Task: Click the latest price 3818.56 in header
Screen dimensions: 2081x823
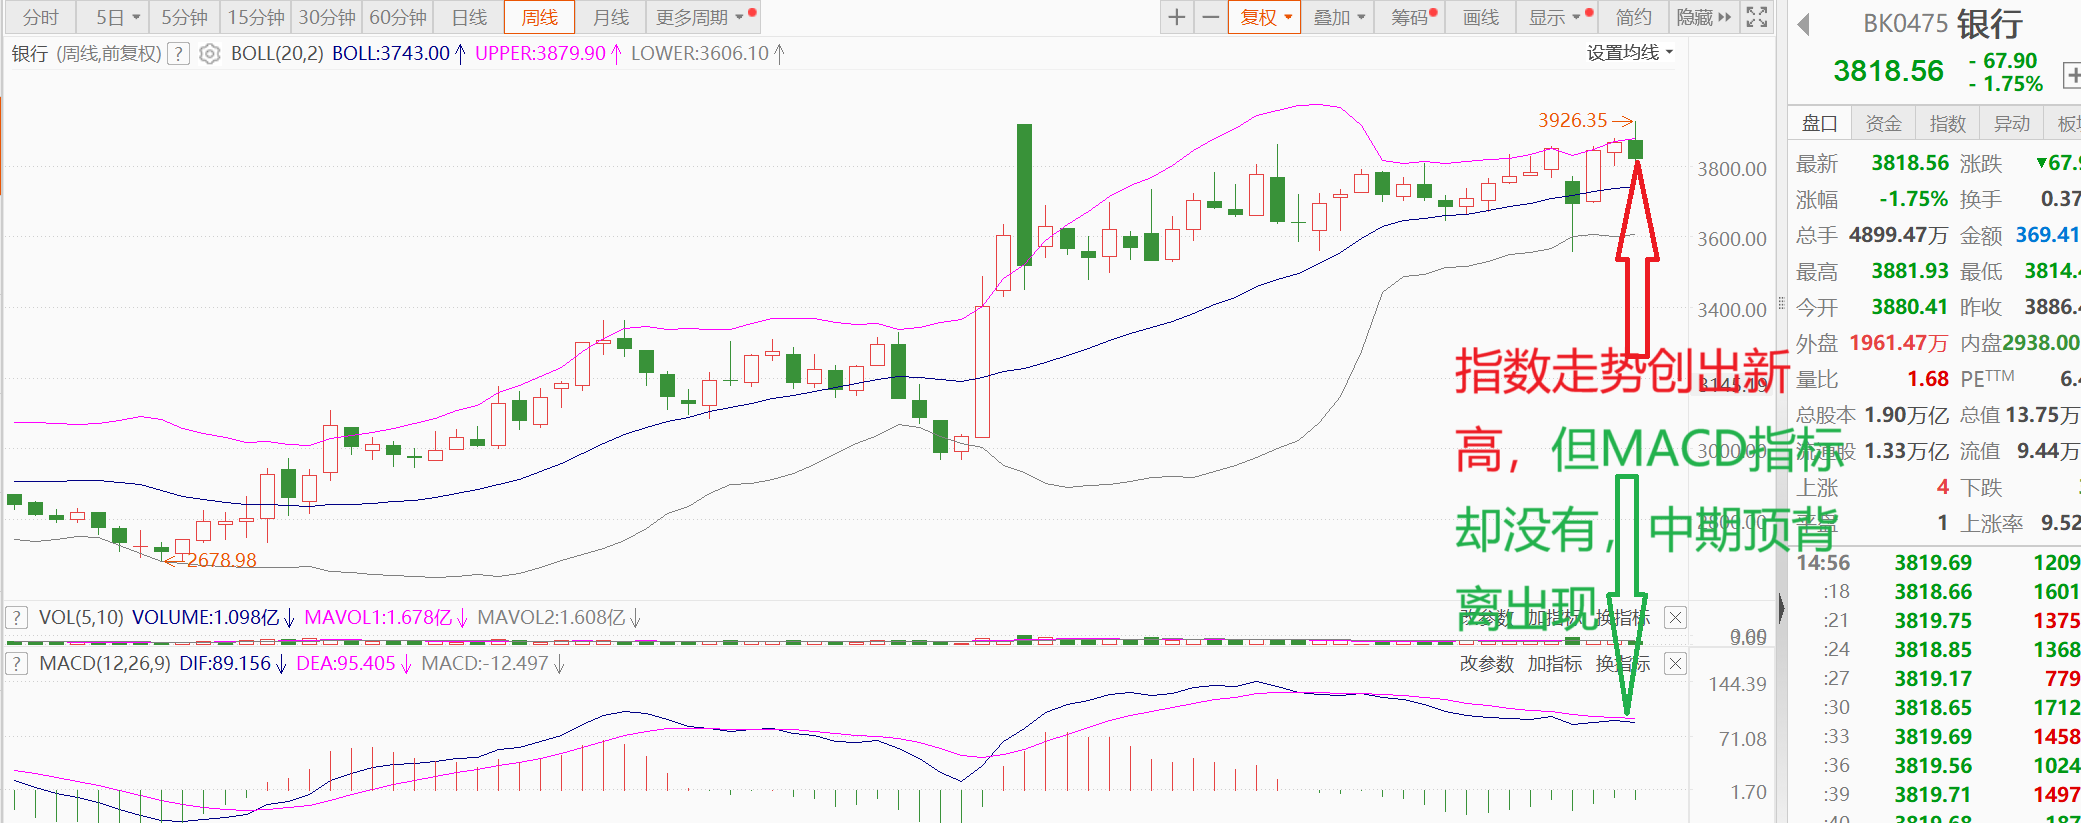Action: coord(1888,71)
